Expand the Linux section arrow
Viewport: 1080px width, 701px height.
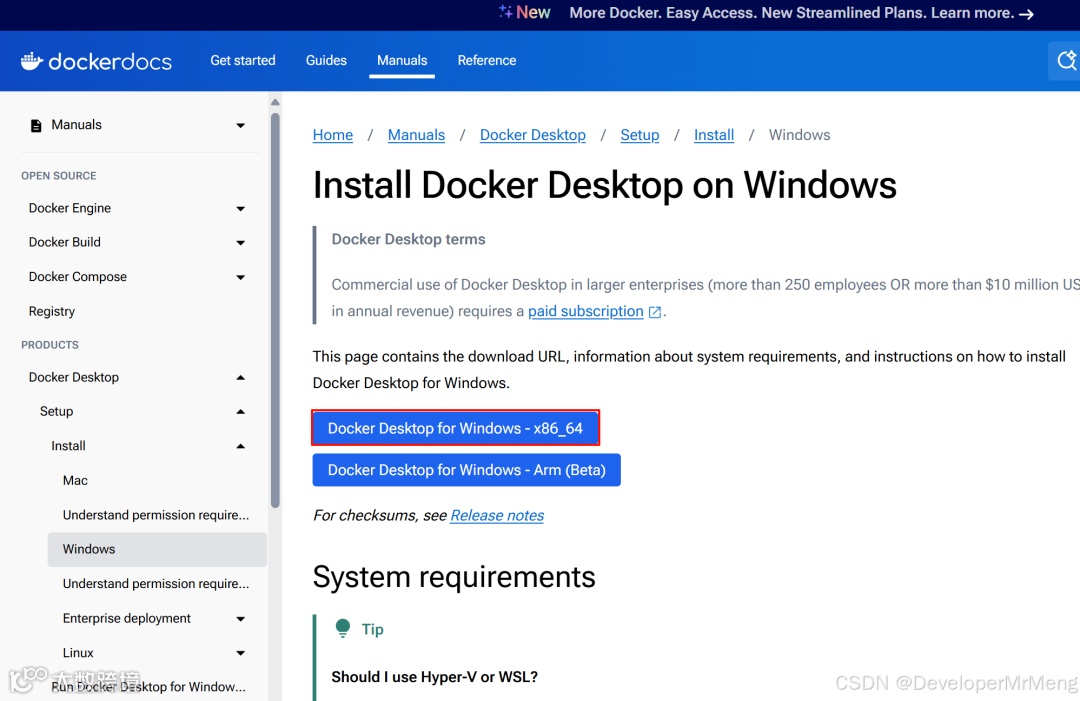click(x=240, y=653)
